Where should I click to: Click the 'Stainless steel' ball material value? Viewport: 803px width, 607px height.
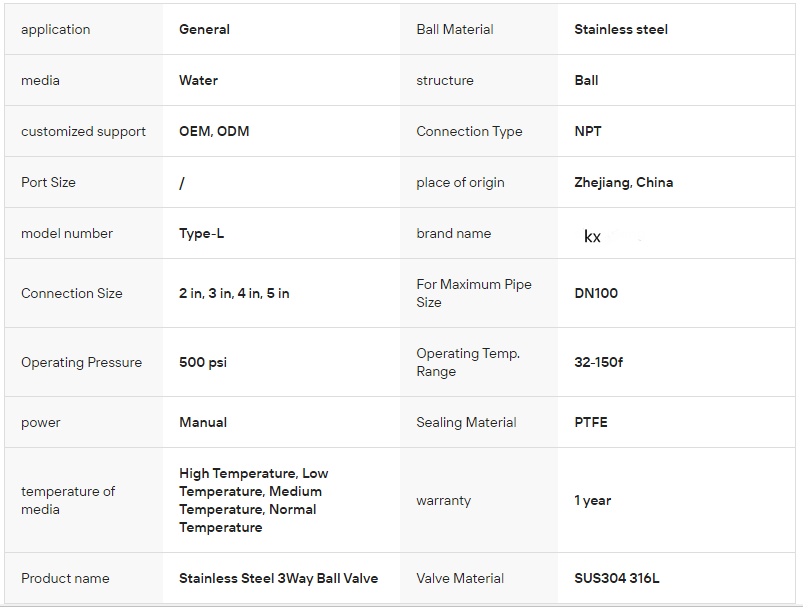[x=620, y=29]
